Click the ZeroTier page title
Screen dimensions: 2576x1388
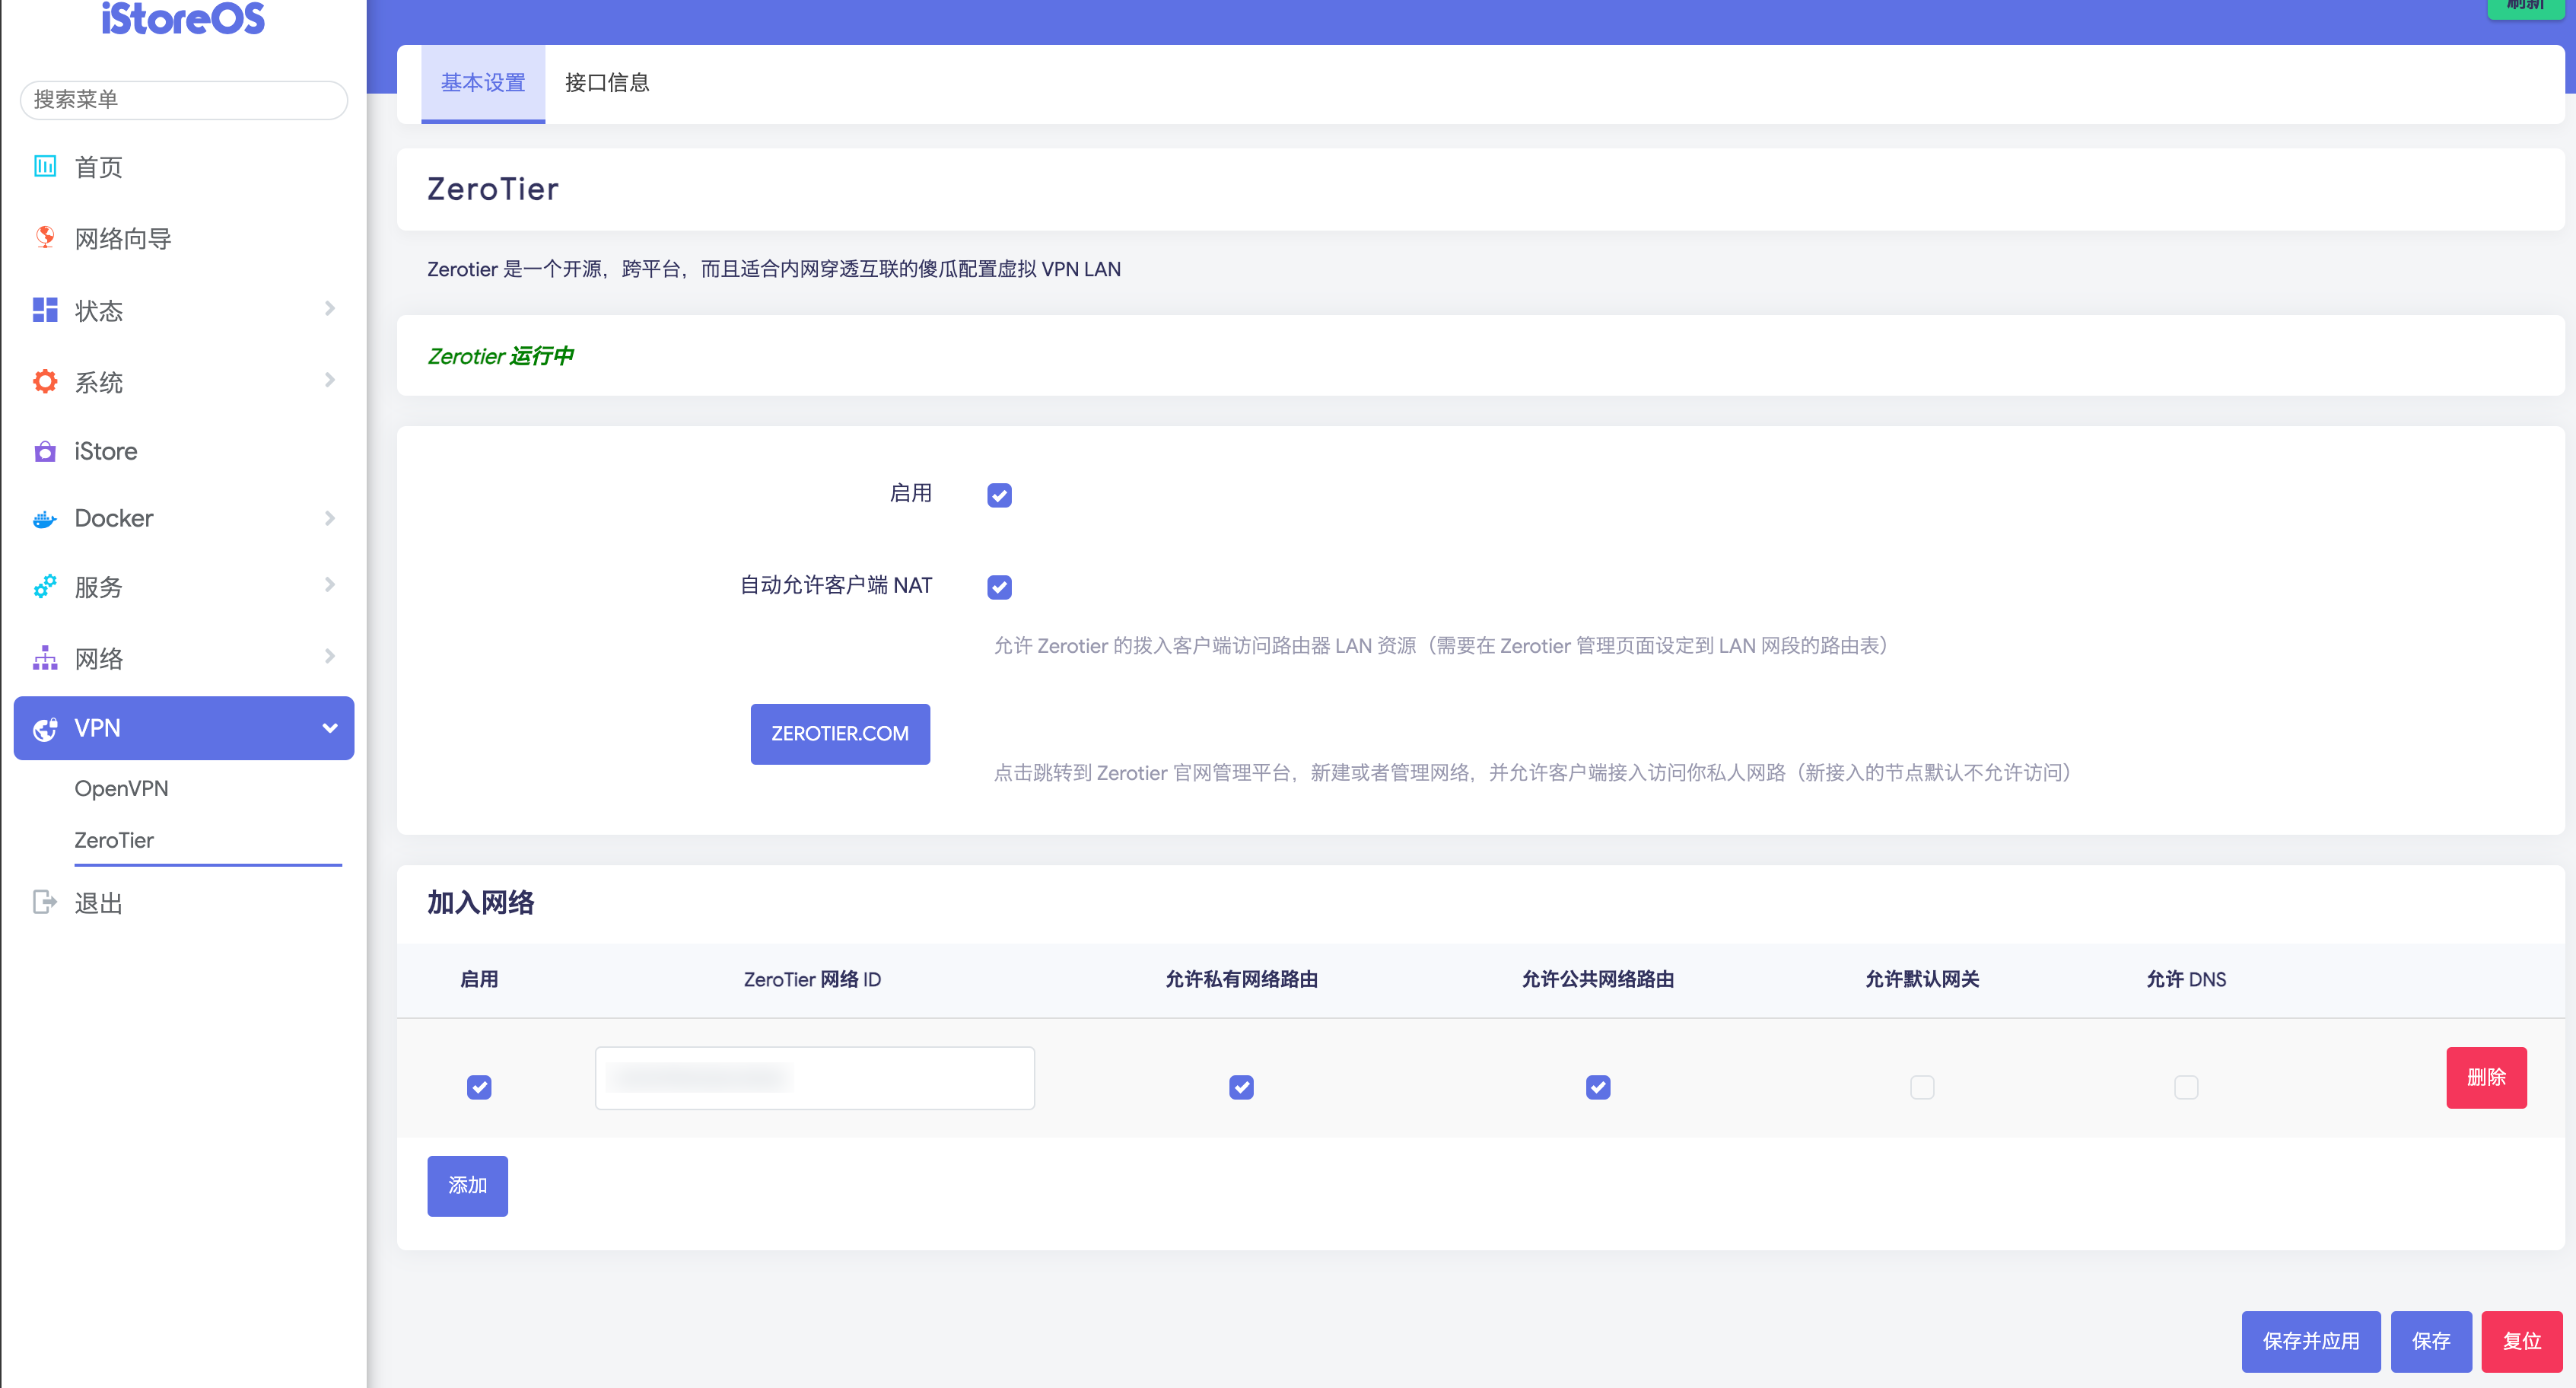tap(493, 189)
